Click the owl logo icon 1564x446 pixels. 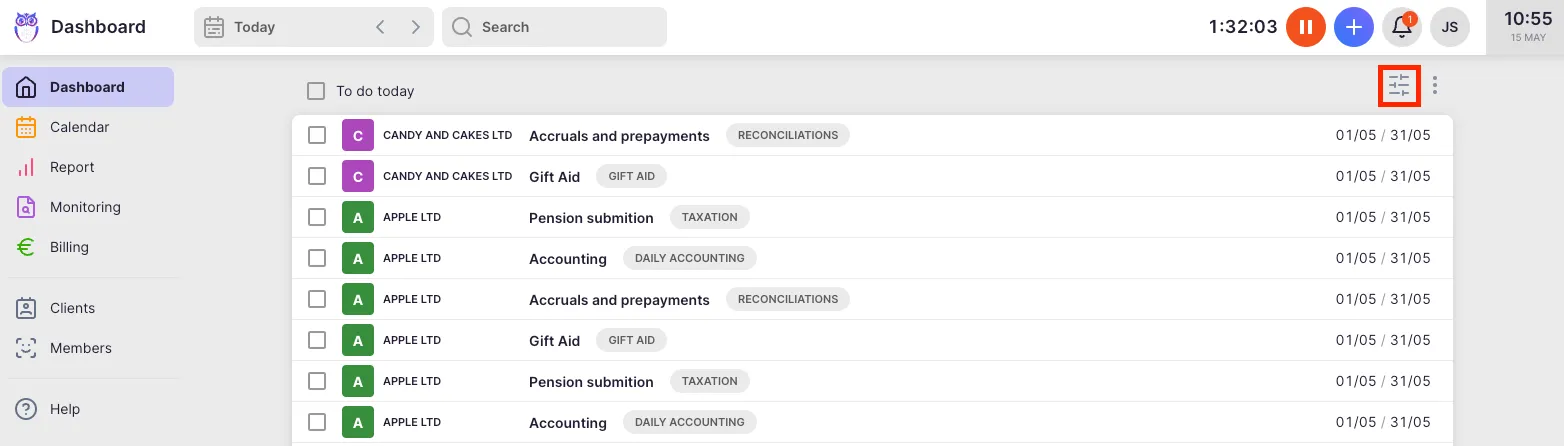click(x=26, y=27)
